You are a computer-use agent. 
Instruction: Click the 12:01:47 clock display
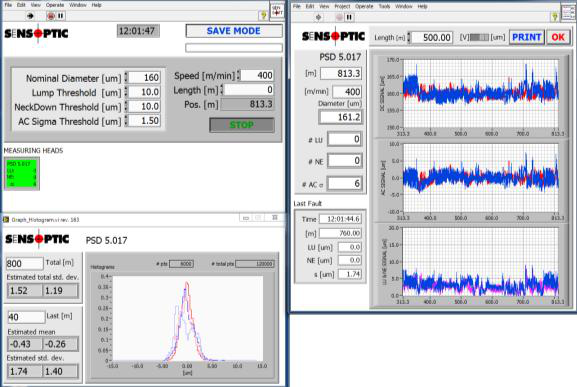[x=138, y=31]
